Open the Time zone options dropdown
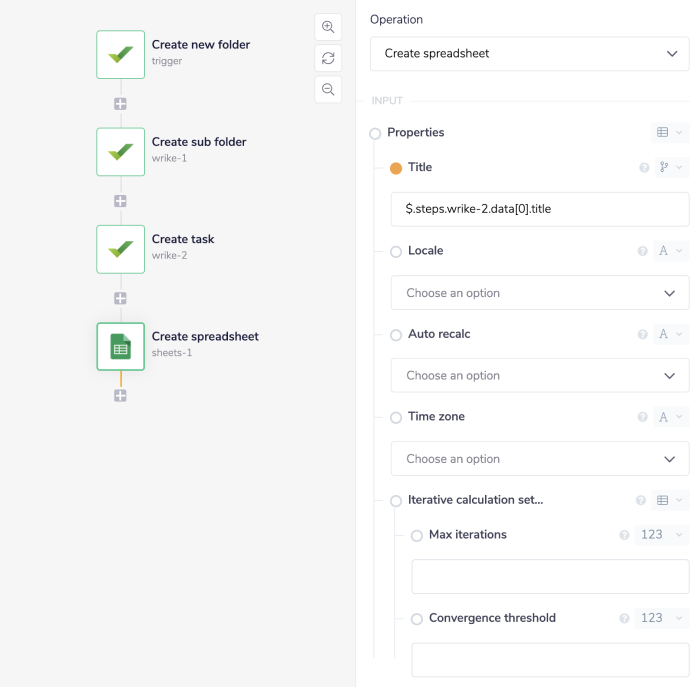This screenshot has width=700, height=687. coord(540,459)
